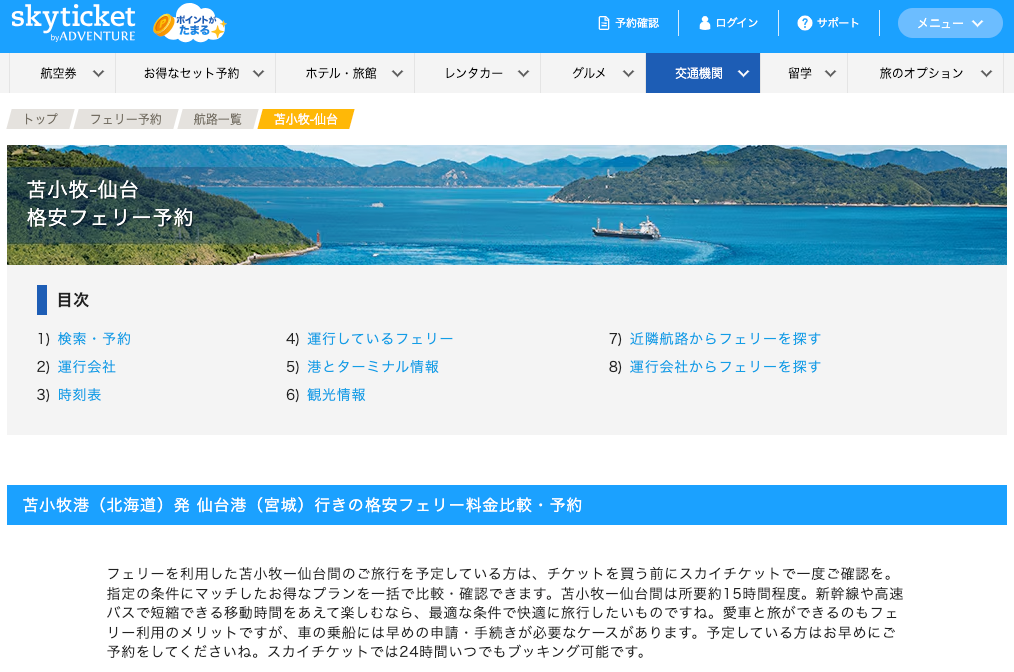Viewport: 1014px width, 672px height.
Task: Expand the 航空券 navigation menu
Action: 71,73
